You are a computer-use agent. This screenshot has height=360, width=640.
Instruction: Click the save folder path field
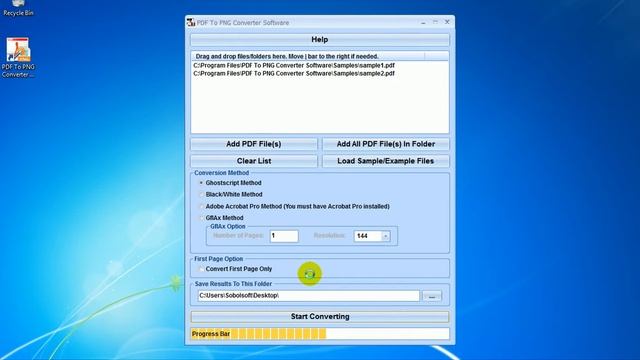(x=309, y=296)
